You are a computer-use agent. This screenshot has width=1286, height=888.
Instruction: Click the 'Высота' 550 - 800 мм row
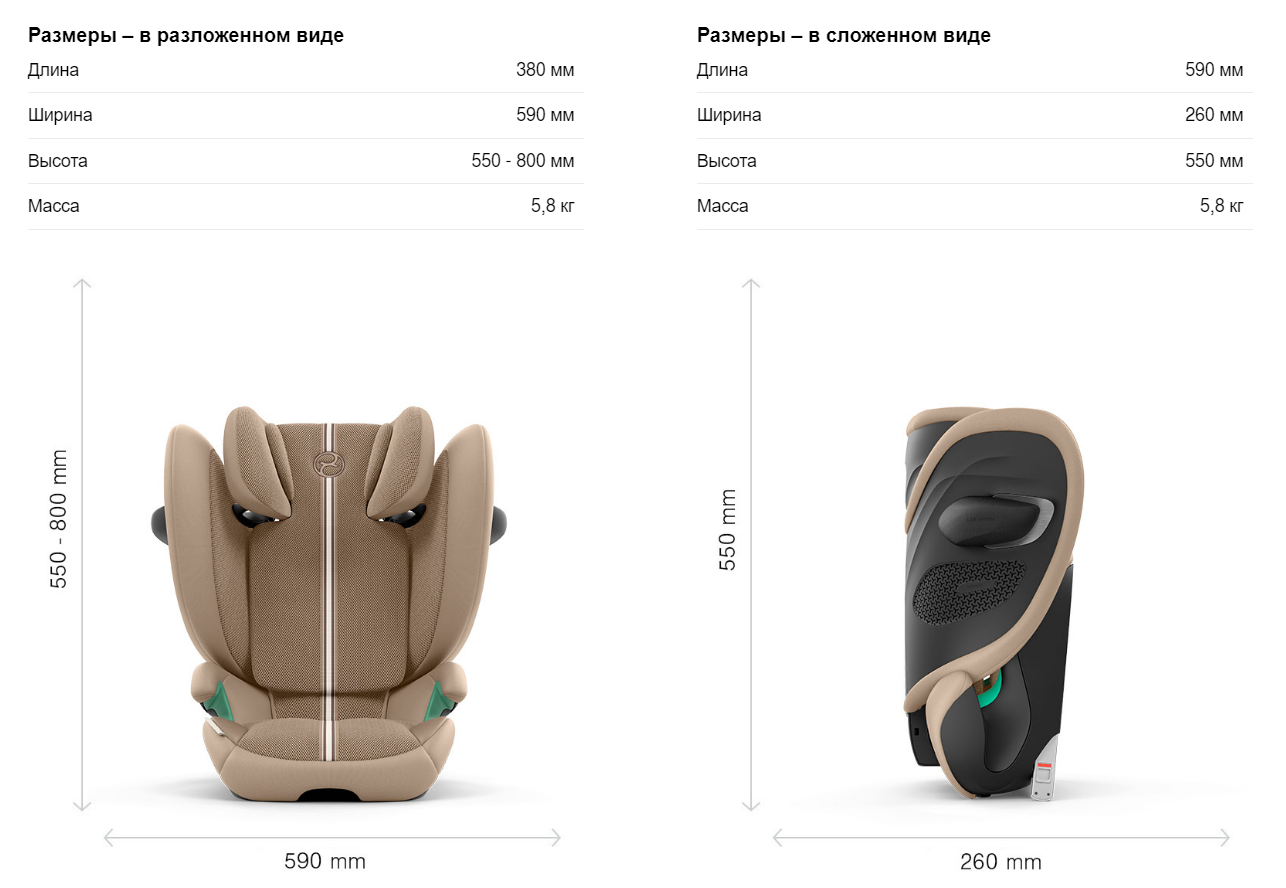point(306,161)
